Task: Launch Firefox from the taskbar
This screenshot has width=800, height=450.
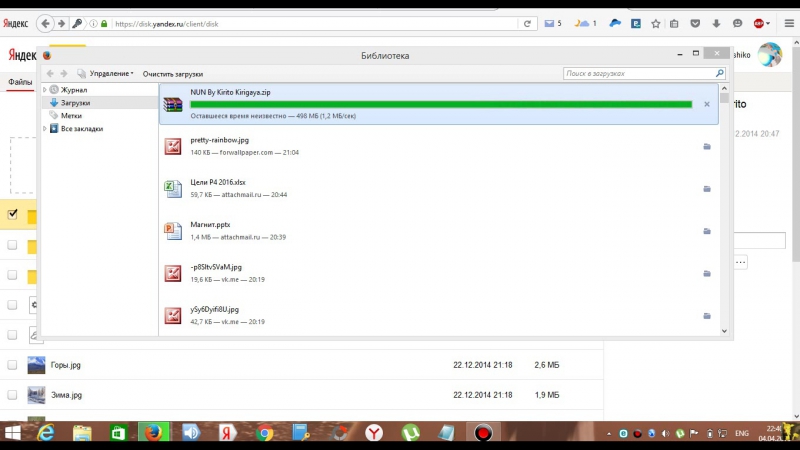Action: pyautogui.click(x=153, y=433)
